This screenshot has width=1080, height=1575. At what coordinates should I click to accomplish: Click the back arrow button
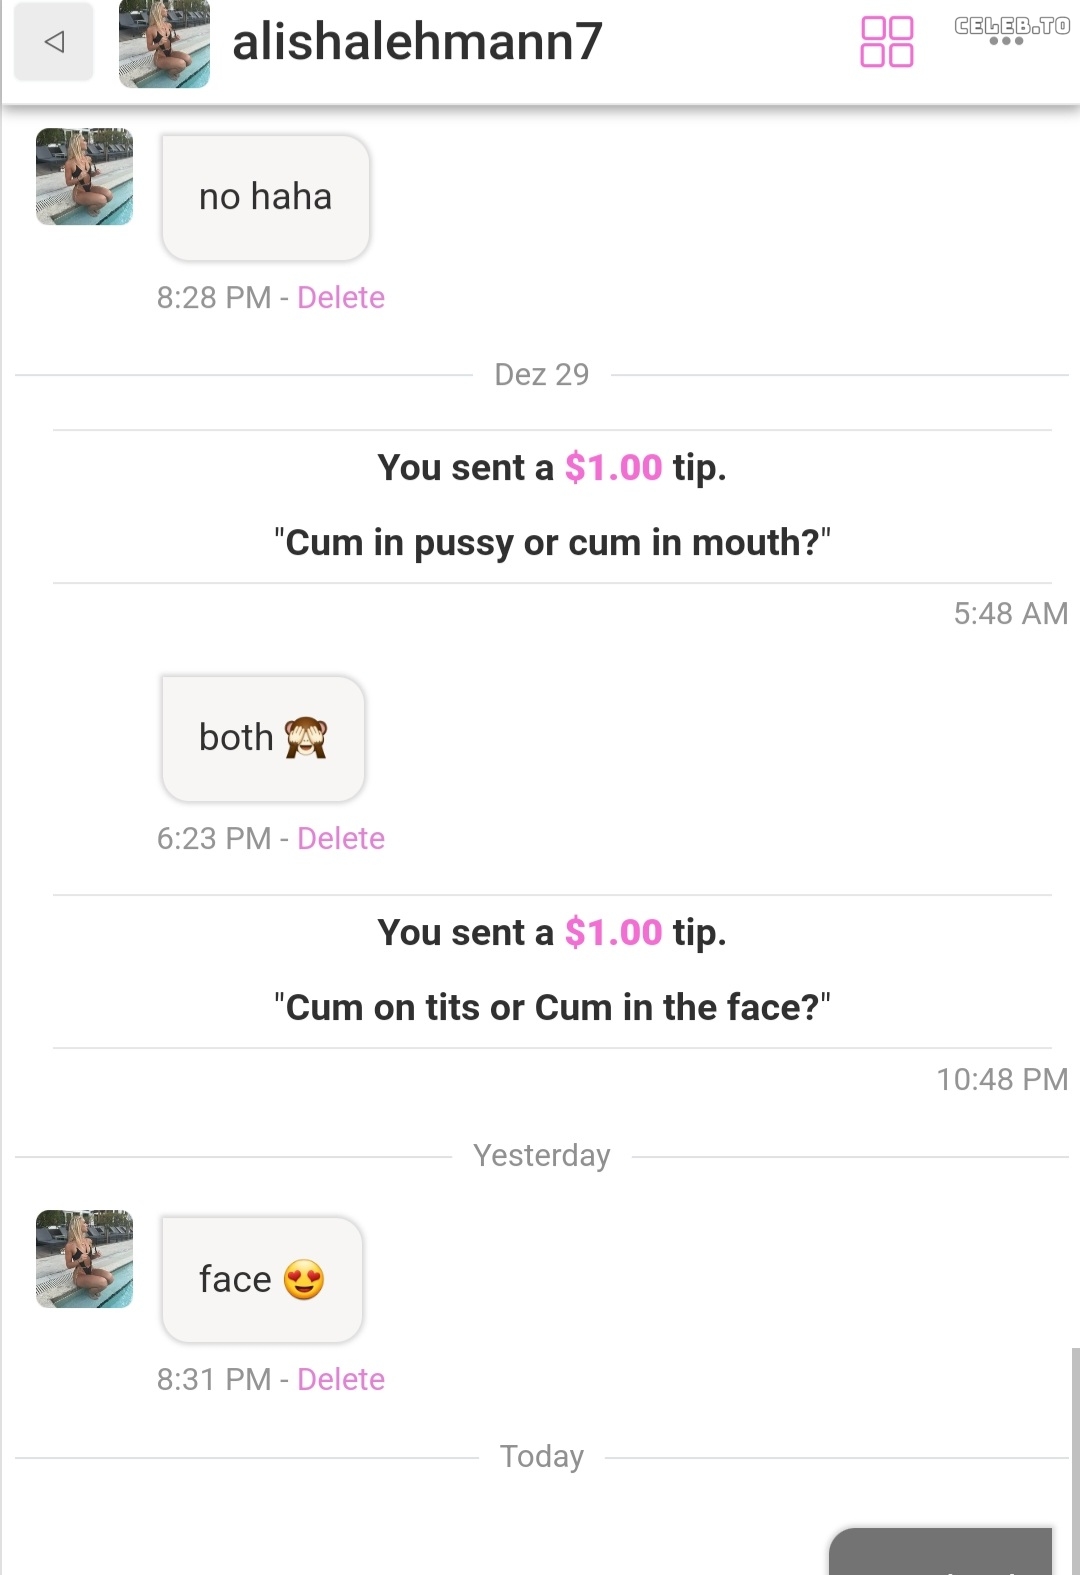(54, 42)
